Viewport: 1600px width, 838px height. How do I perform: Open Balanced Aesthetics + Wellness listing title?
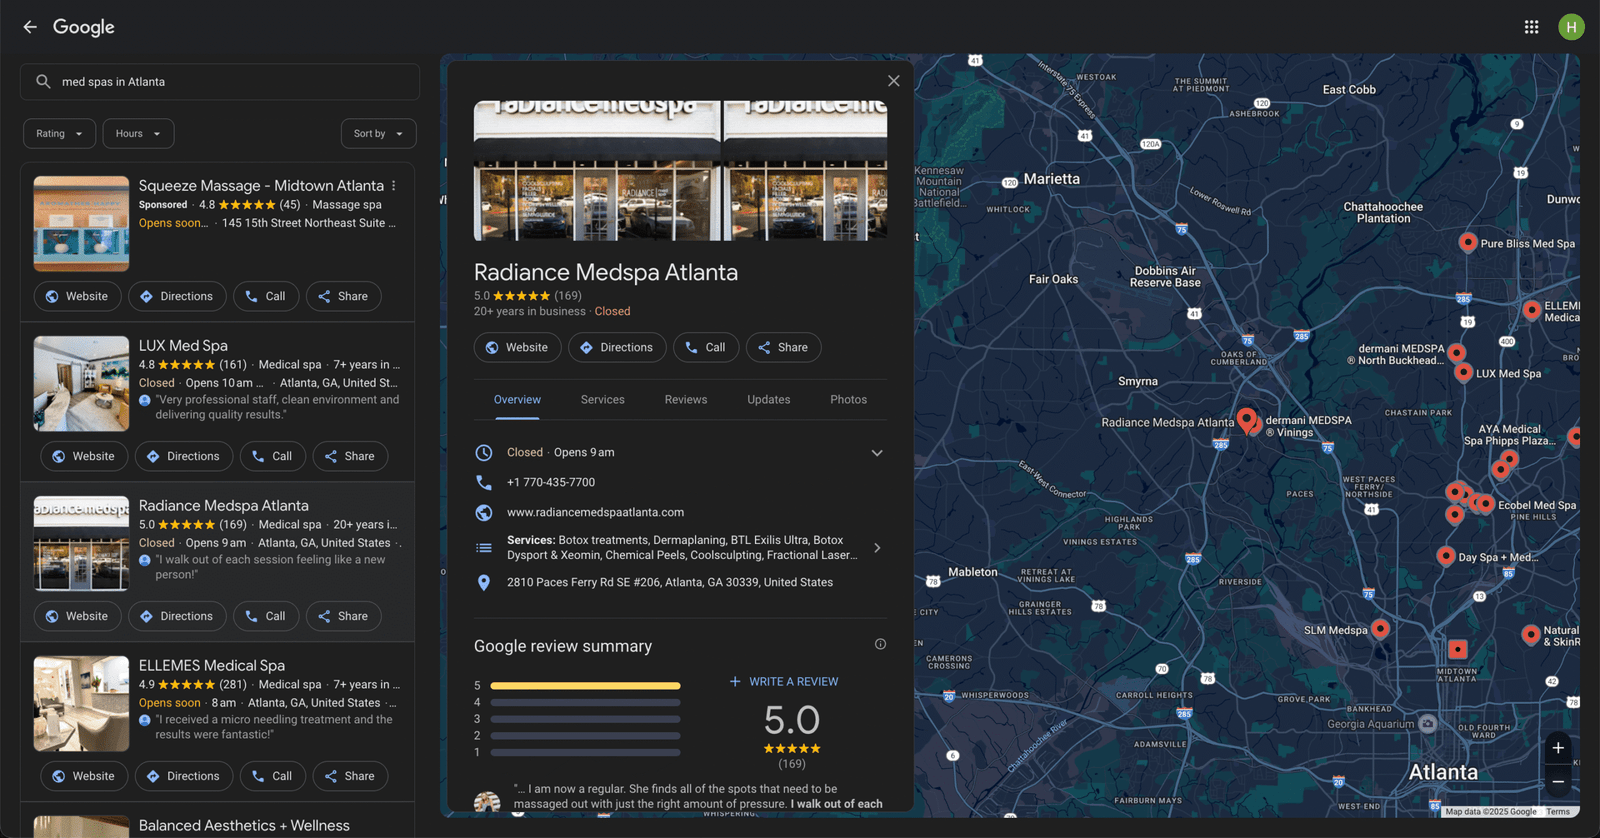244,826
